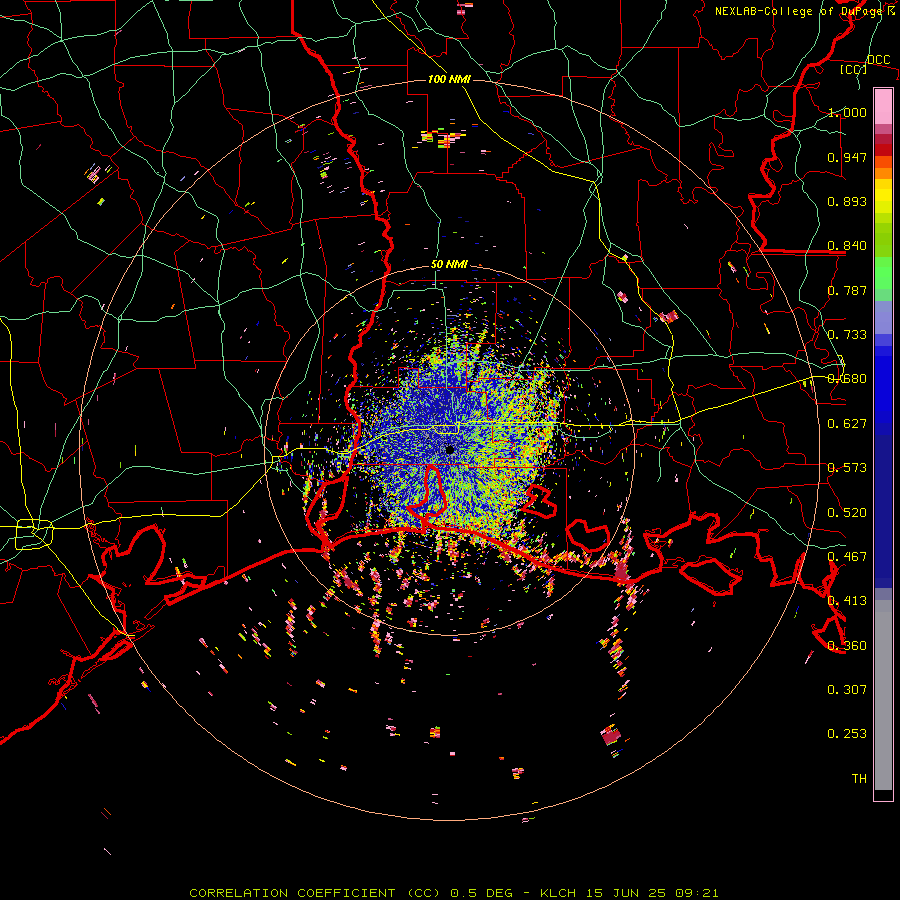
Task: Select the 0.360 legend value
Action: click(847, 646)
